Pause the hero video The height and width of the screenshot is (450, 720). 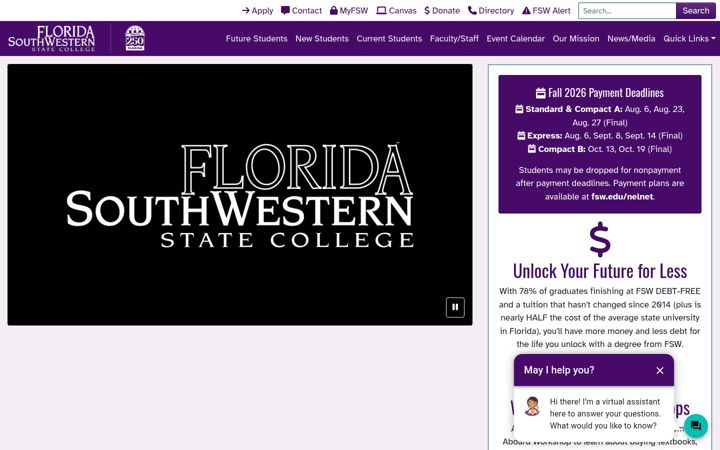pos(455,308)
